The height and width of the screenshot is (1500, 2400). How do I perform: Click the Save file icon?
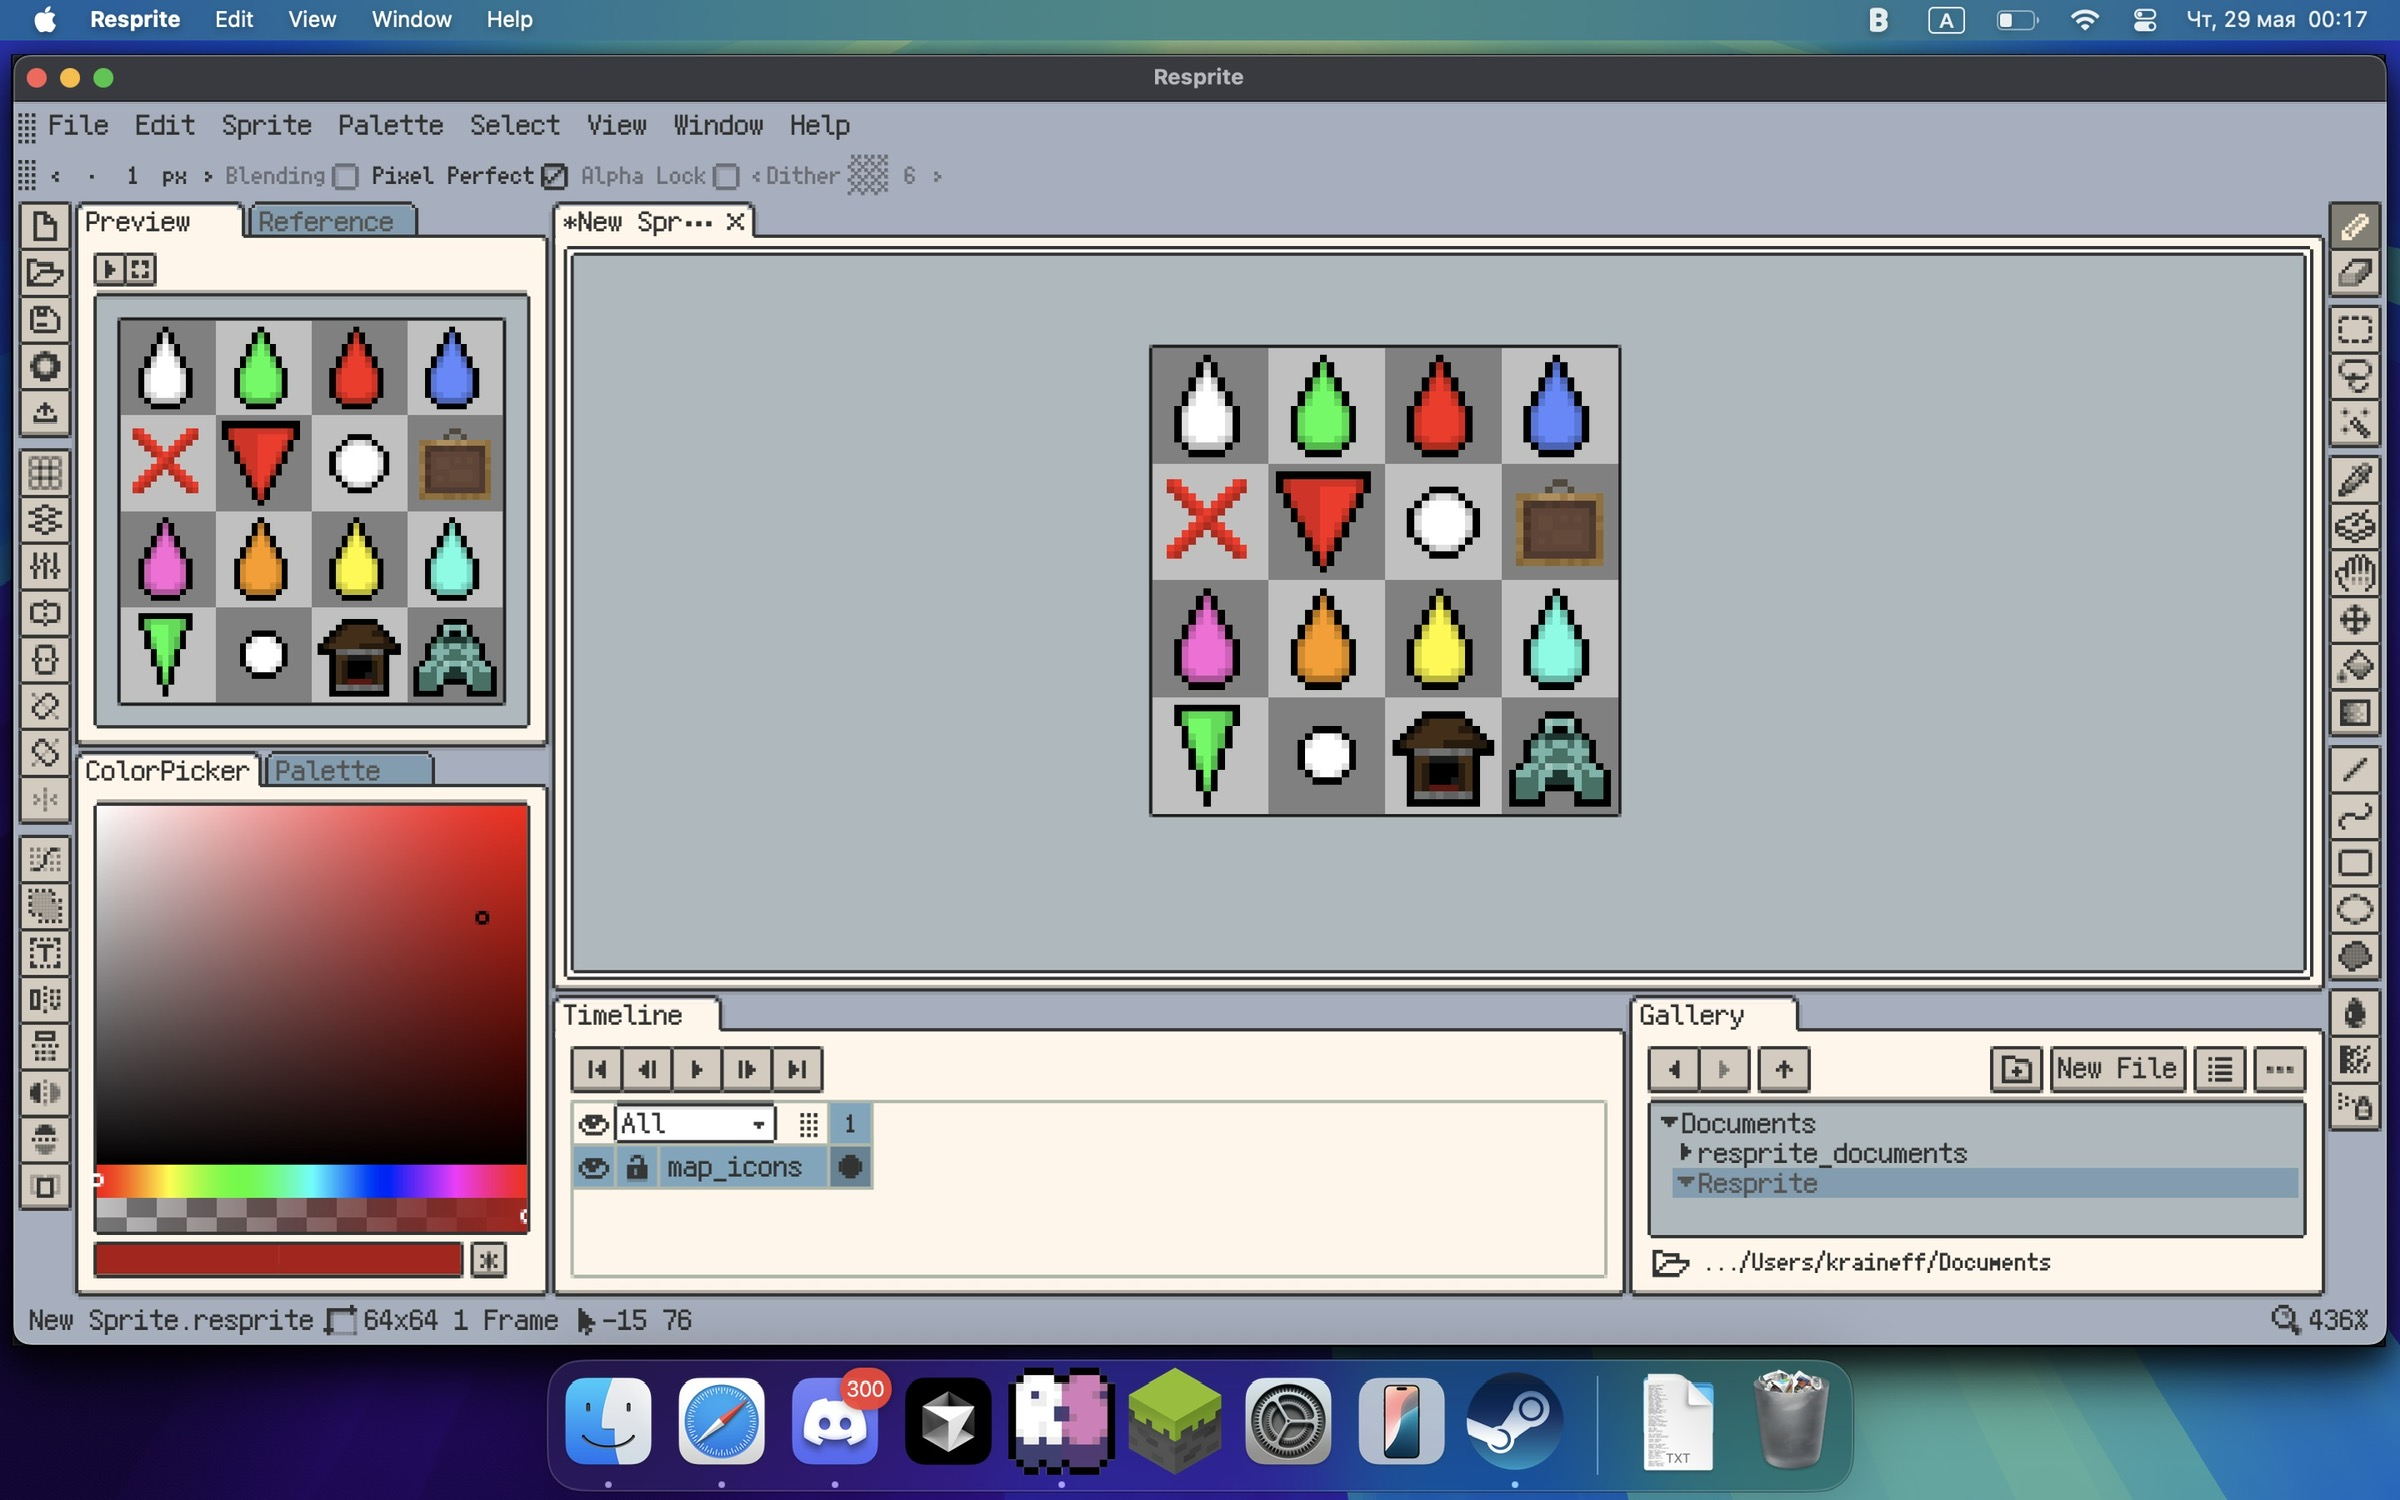click(45, 320)
